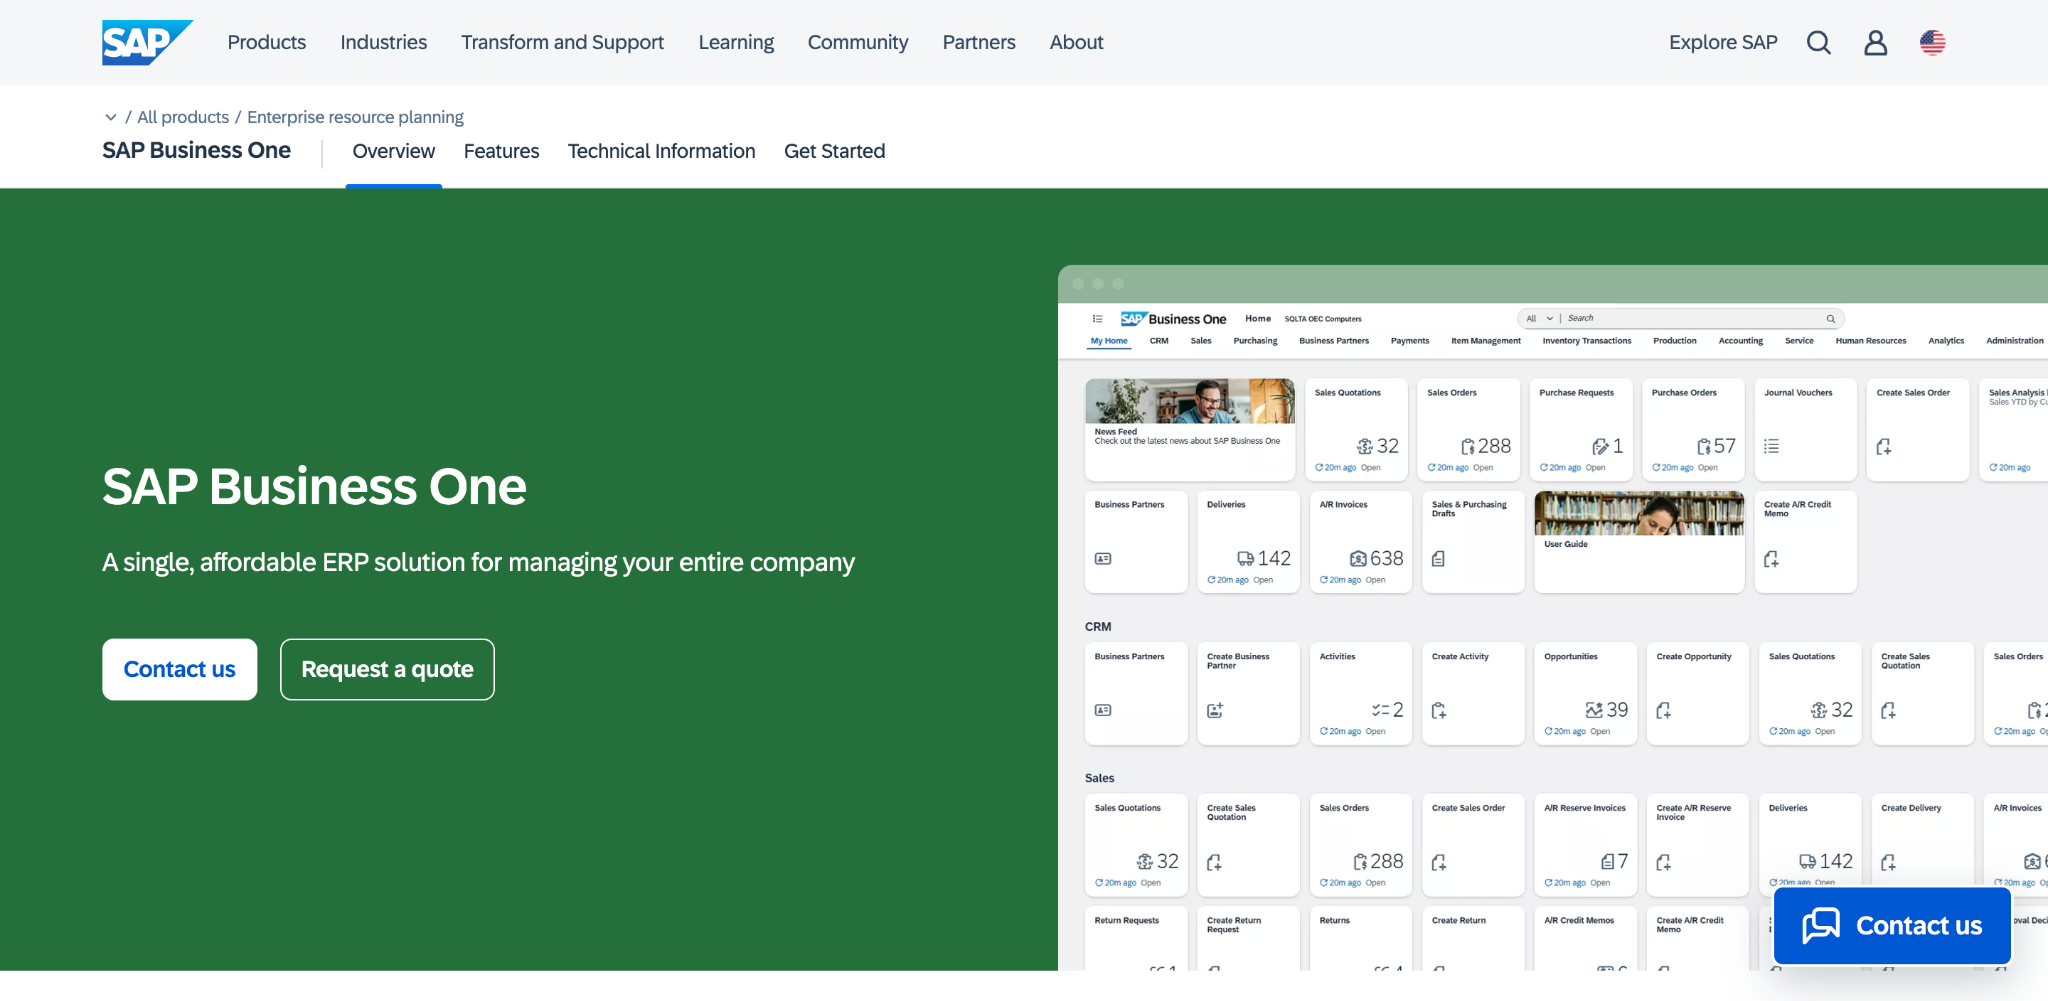The width and height of the screenshot is (2048, 1001).
Task: Click the Create Delivery tile icon
Action: (1888, 862)
